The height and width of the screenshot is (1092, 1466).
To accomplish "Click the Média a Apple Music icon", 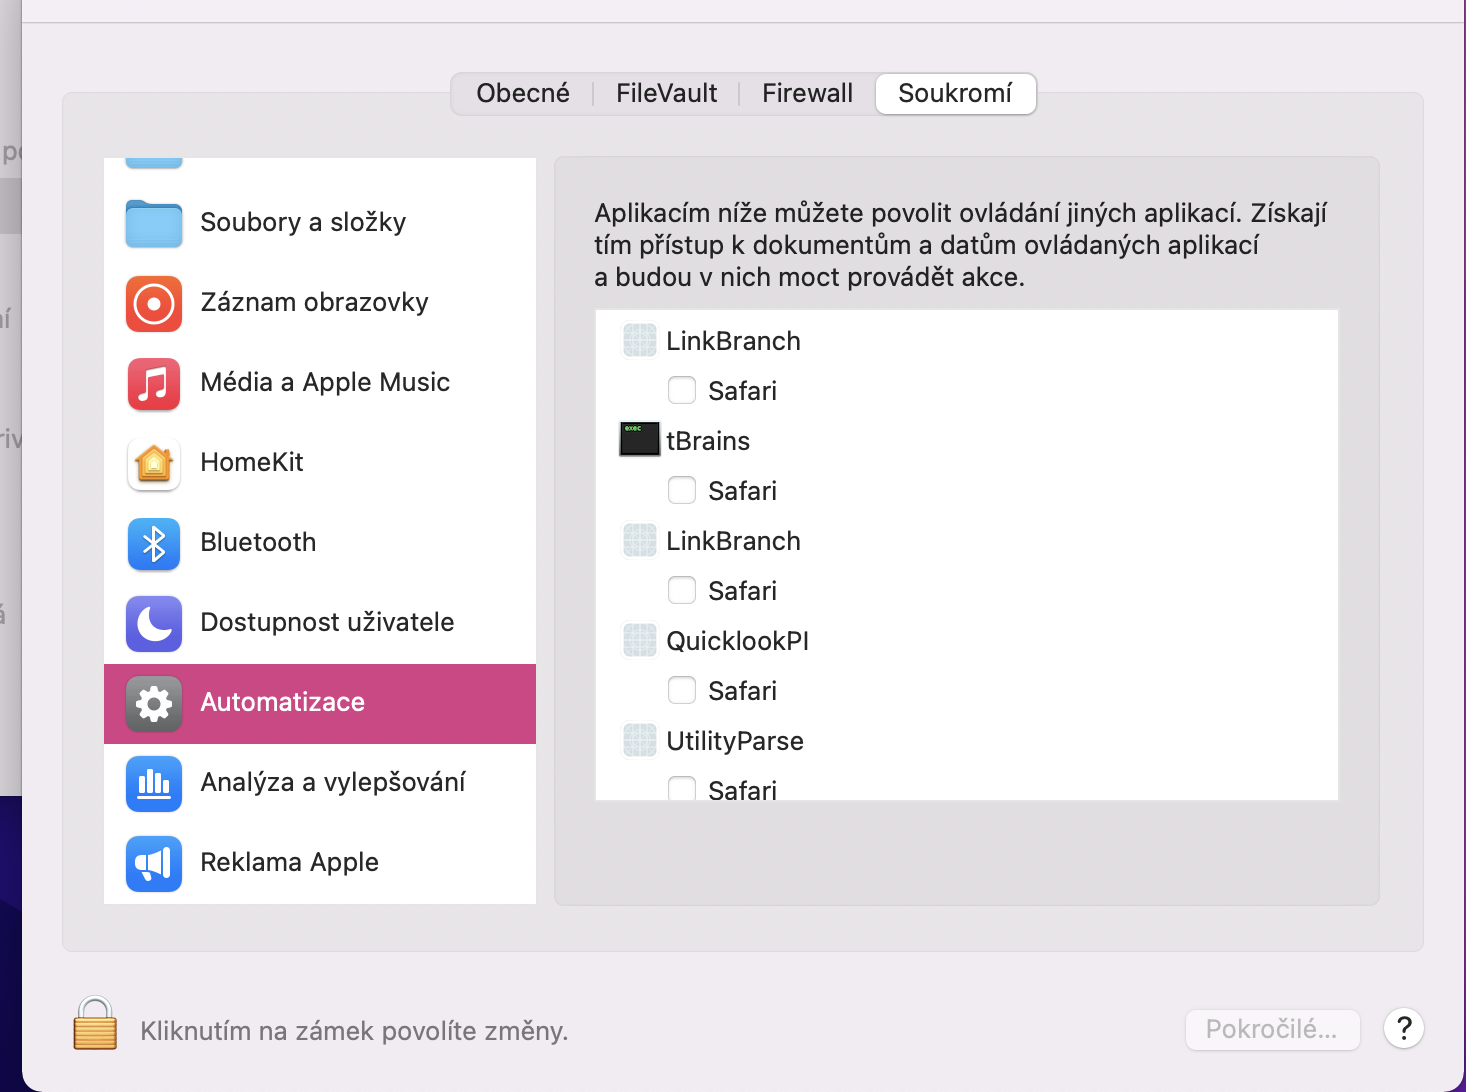I will click(x=154, y=383).
